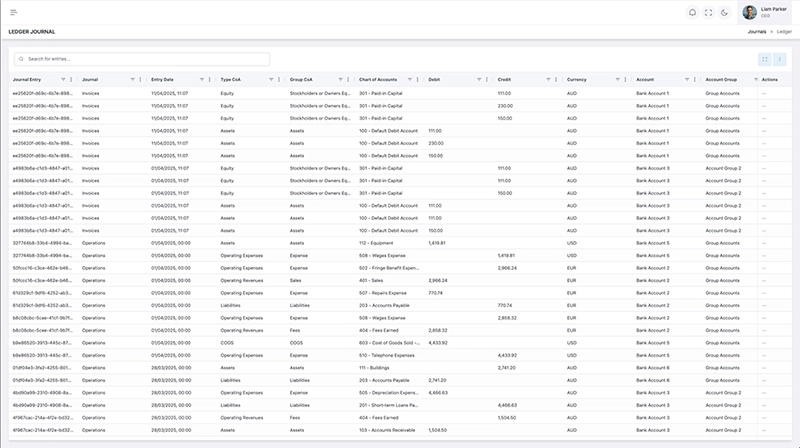Filter the Journal column
The image size is (800, 448).
133,80
